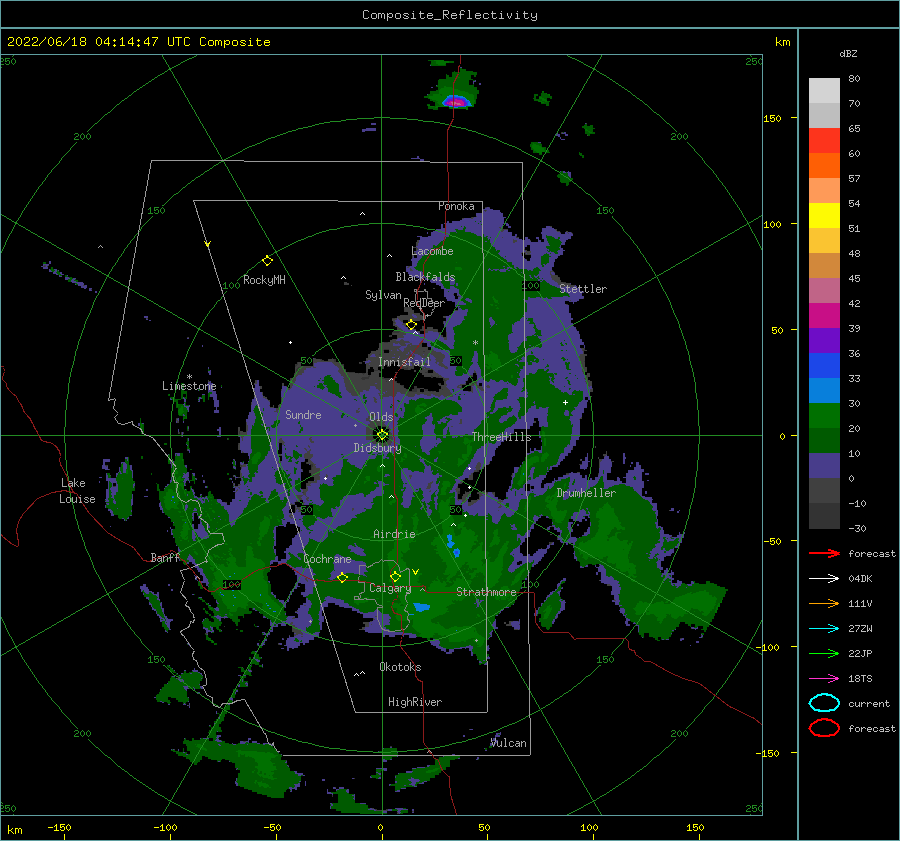Image resolution: width=900 pixels, height=841 pixels.
Task: Click the Innisfail town label
Action: pos(404,362)
